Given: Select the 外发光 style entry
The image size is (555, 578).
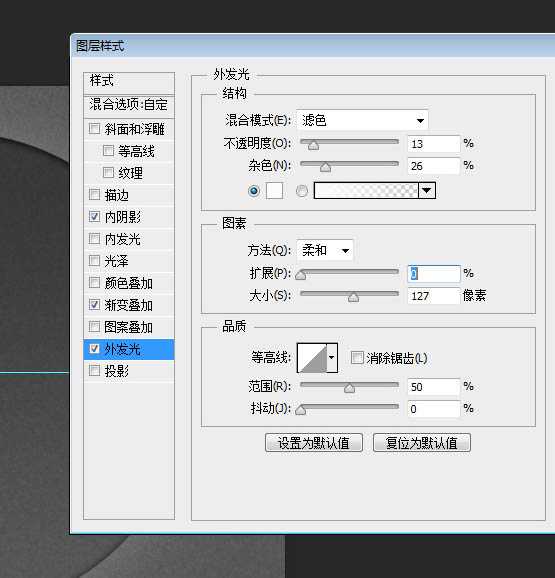Looking at the screenshot, I should pos(129,349).
